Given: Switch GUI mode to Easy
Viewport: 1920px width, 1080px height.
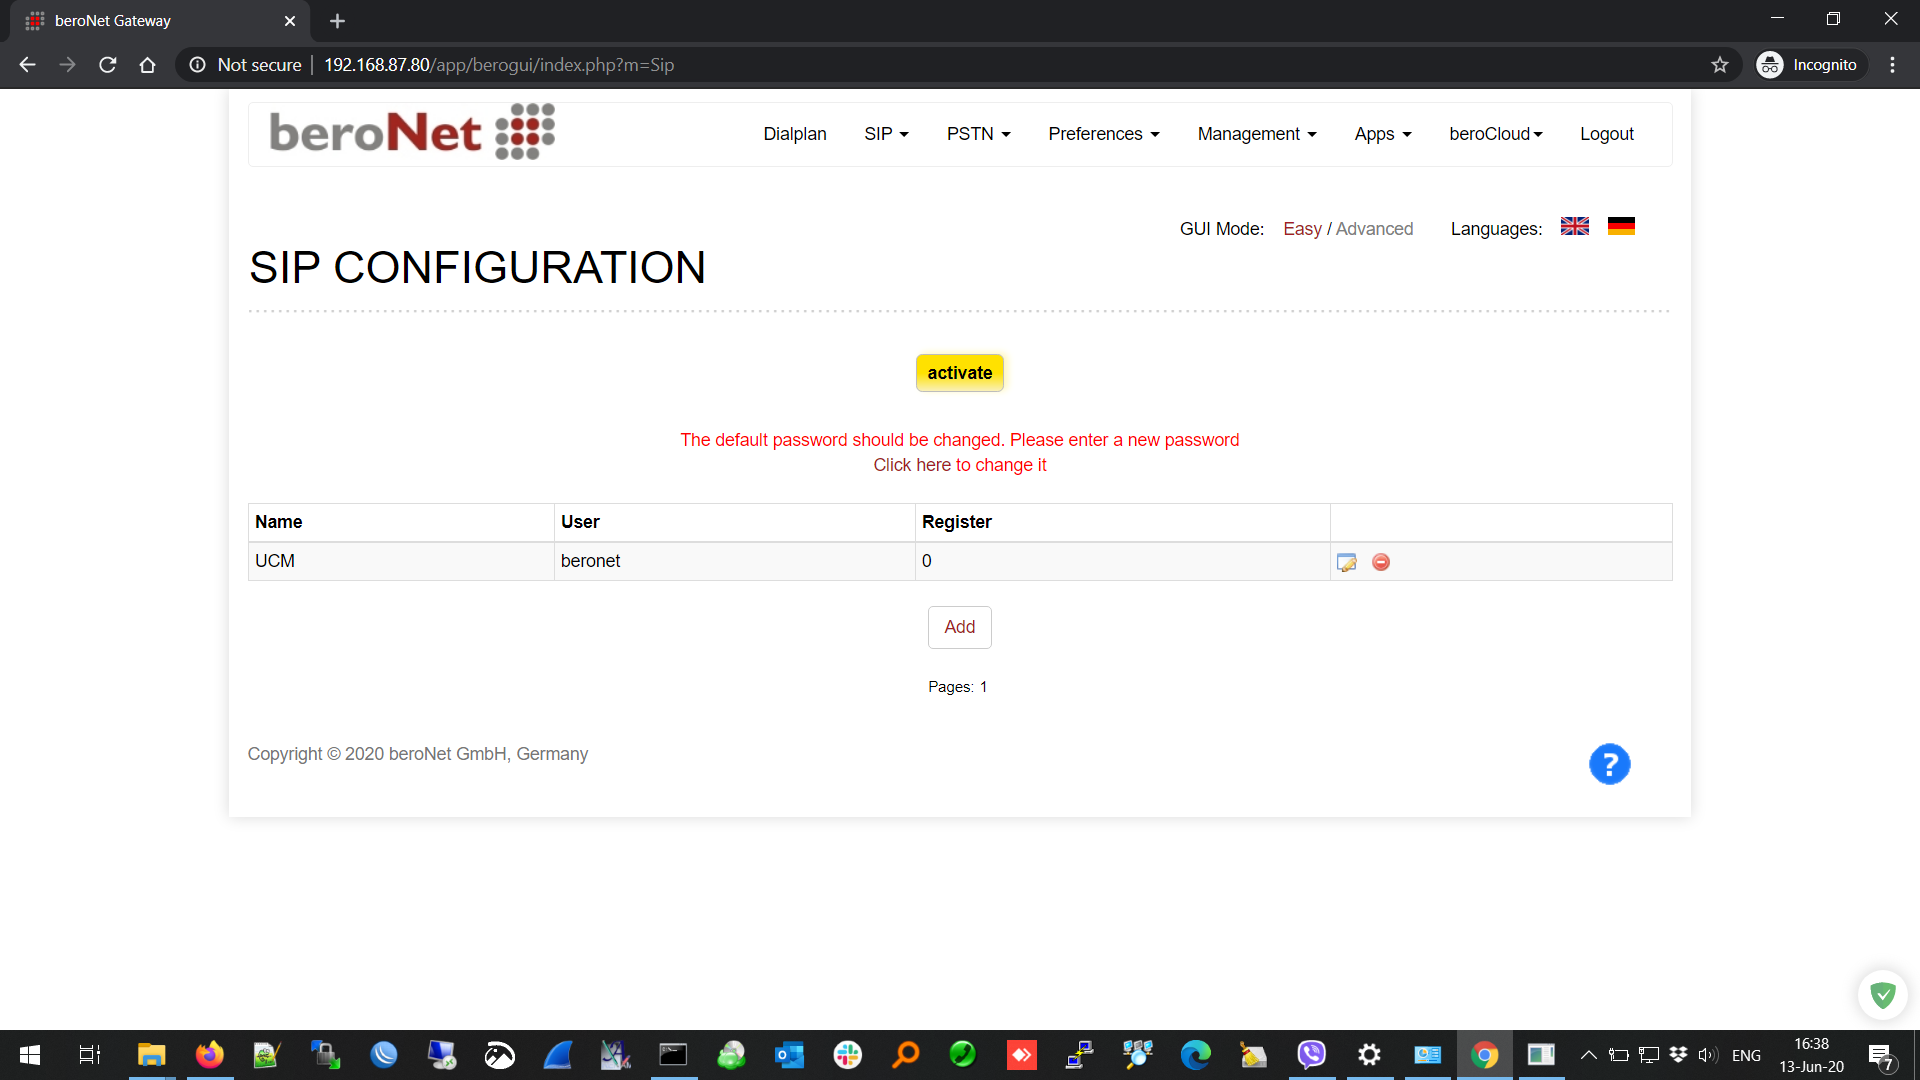Looking at the screenshot, I should [x=1302, y=229].
